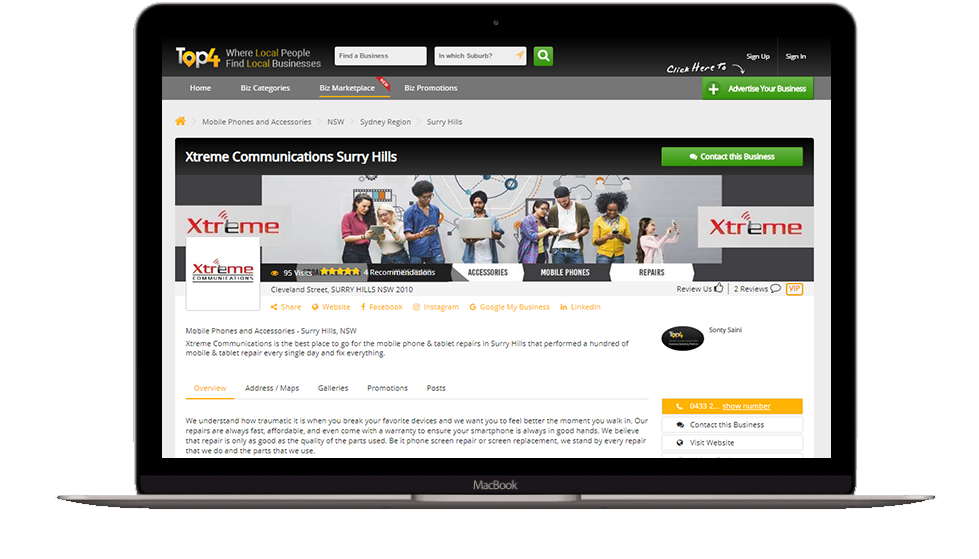Click the globe icon beside Visit Website
This screenshot has width=979, height=559.
coord(680,443)
